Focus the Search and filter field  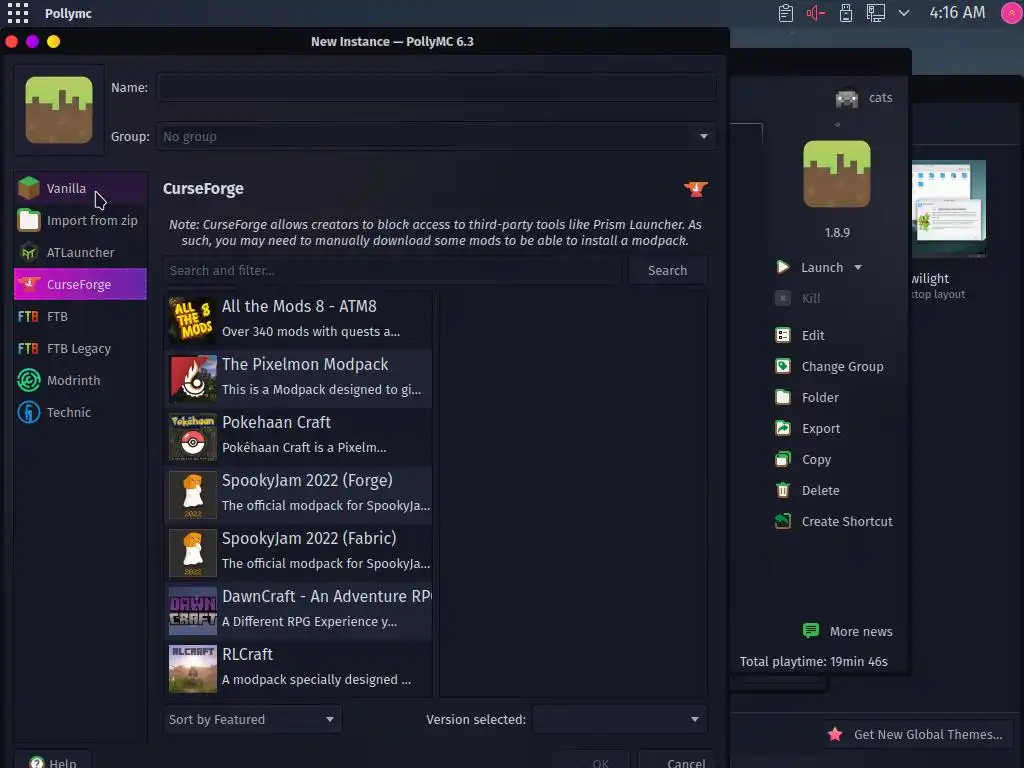393,270
